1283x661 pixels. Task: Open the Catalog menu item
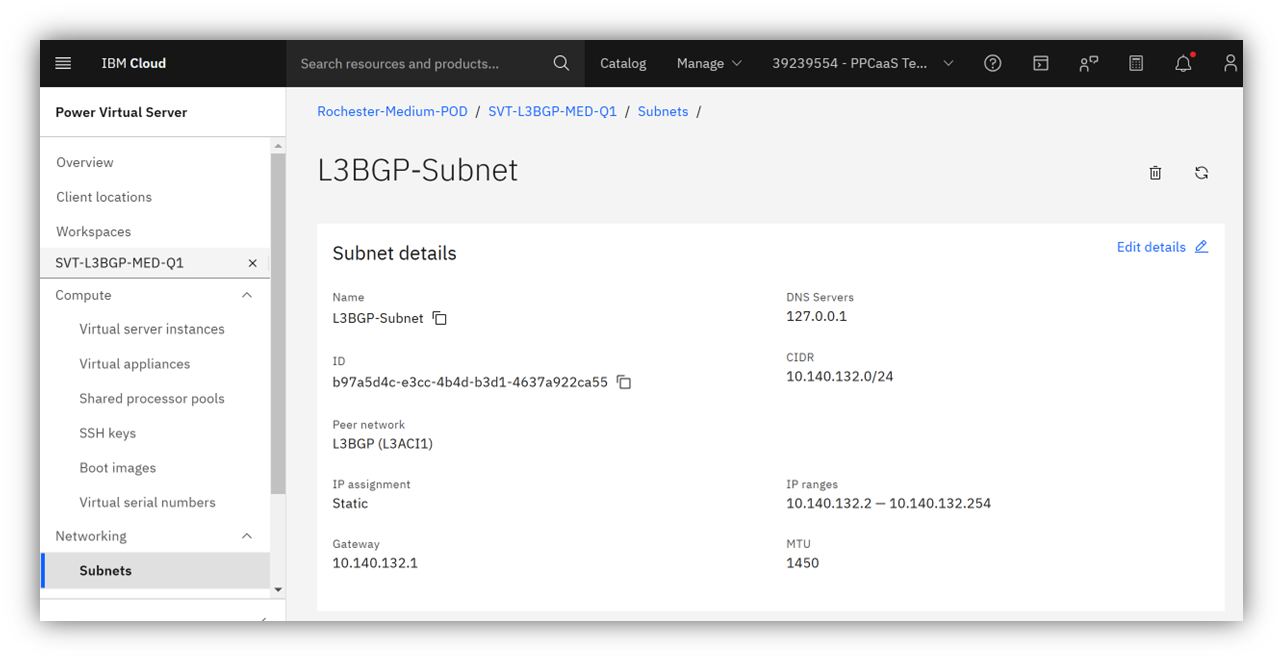click(x=622, y=63)
